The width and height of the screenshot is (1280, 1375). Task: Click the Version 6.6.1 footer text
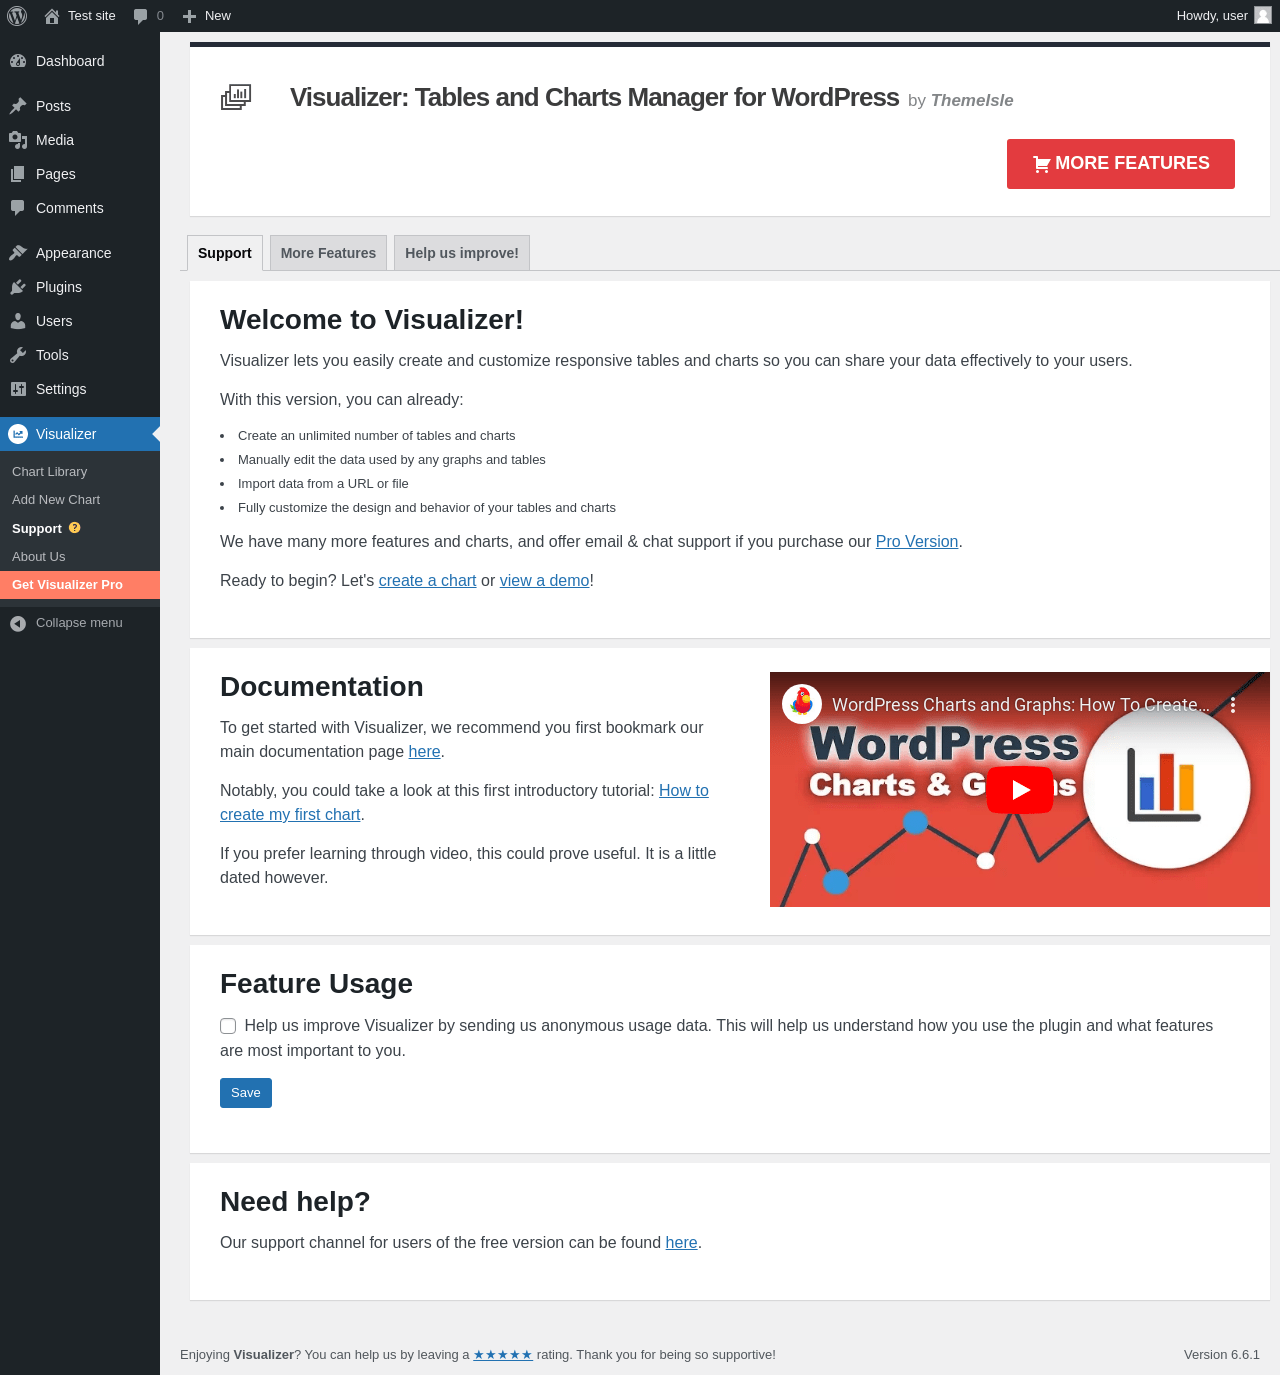point(1222,1355)
